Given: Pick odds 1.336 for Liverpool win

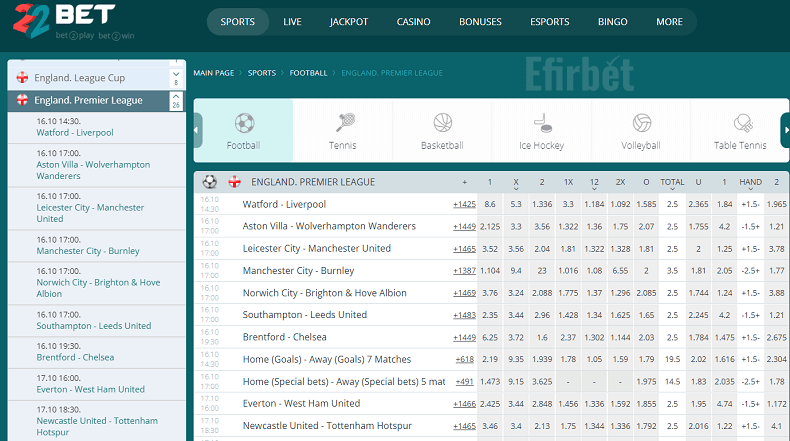Looking at the screenshot, I should point(542,204).
